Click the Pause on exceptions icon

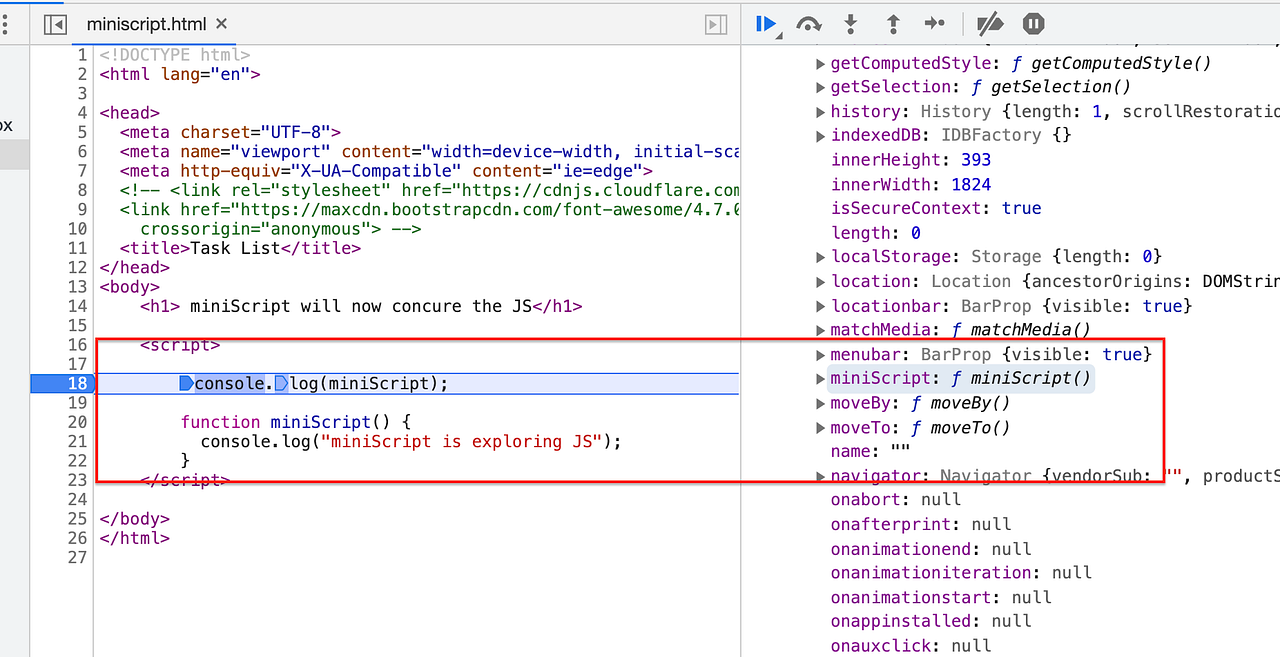click(1033, 23)
